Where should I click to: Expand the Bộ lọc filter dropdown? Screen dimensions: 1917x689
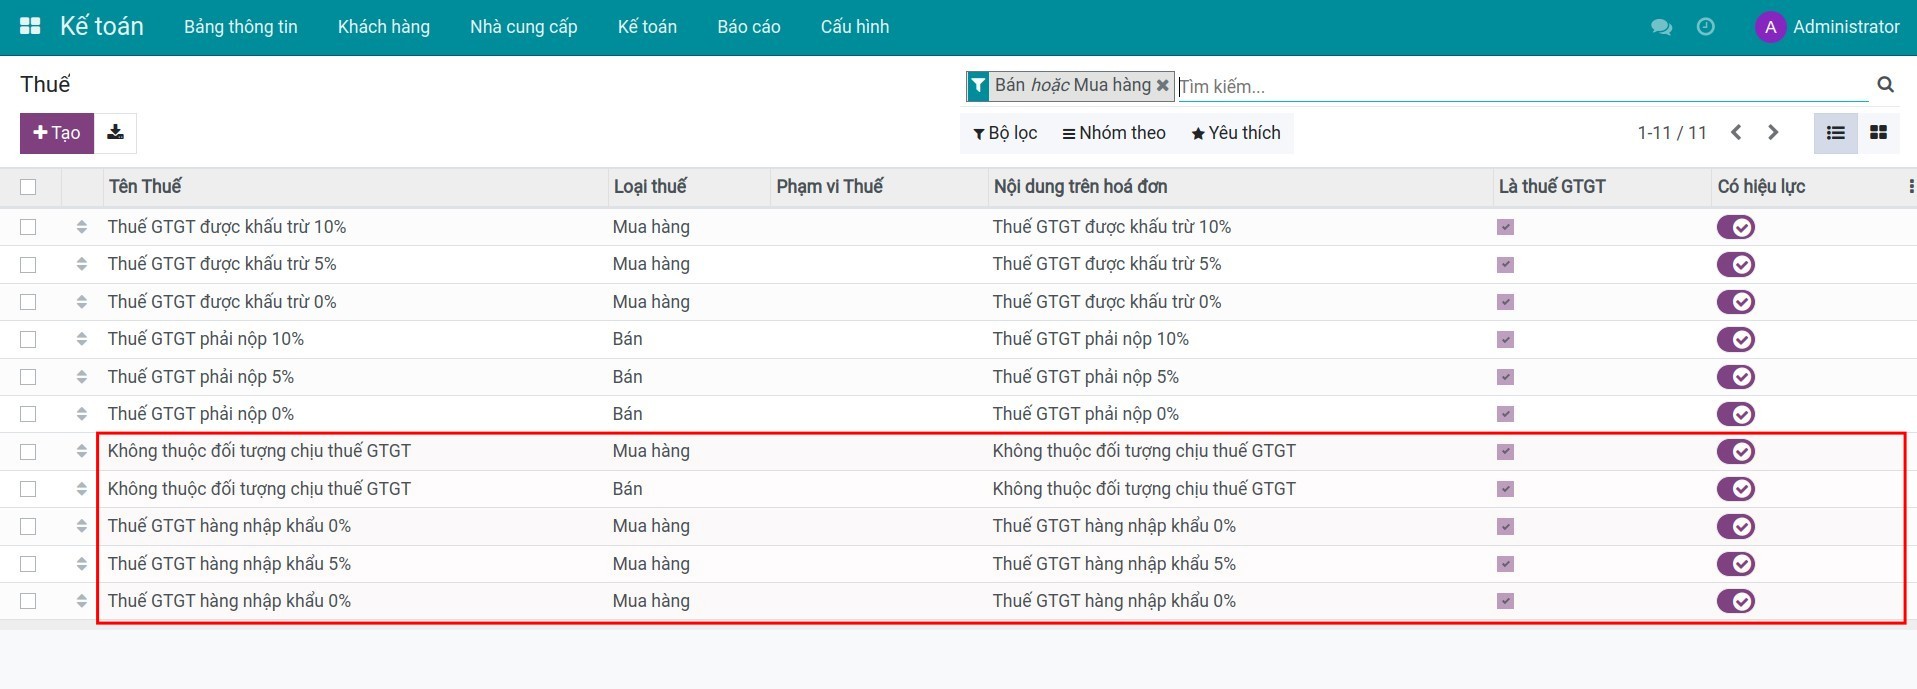(x=1005, y=133)
